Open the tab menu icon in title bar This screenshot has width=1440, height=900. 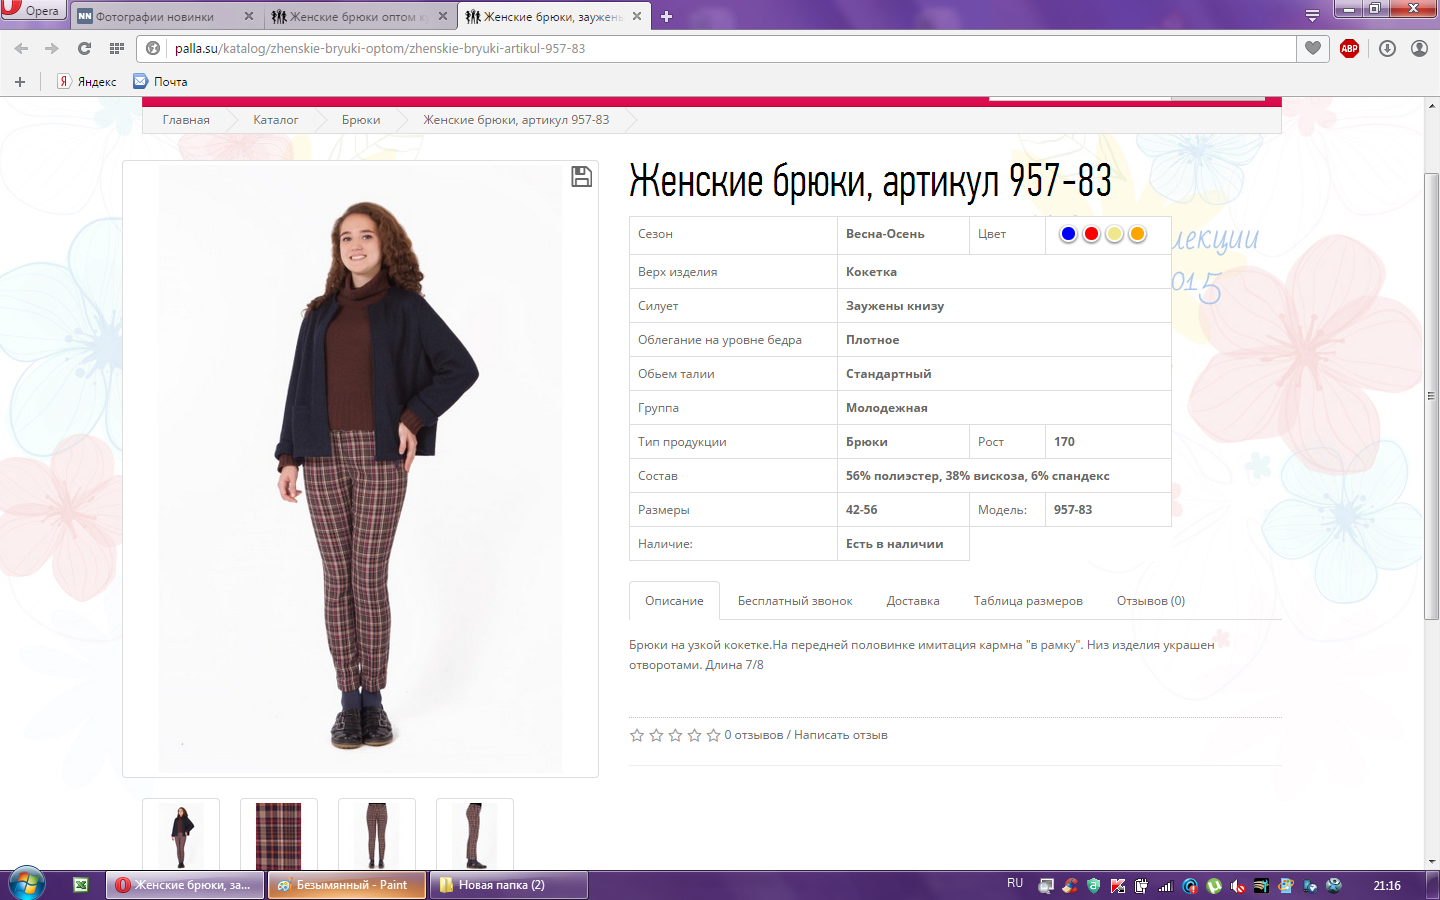[1312, 16]
